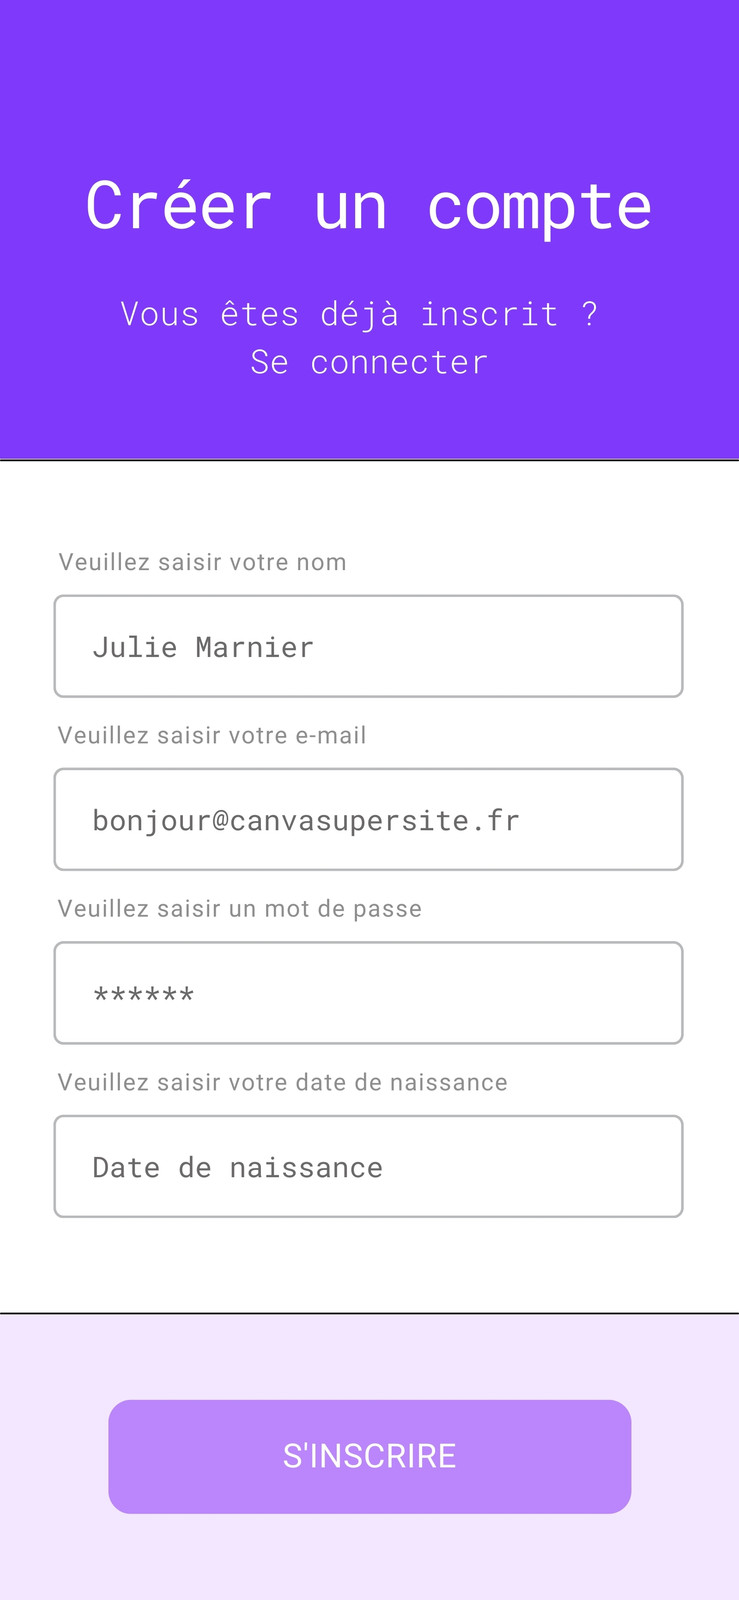Tap the S'INSCRIRE button
Screen dimensions: 739x1600
tap(369, 1456)
